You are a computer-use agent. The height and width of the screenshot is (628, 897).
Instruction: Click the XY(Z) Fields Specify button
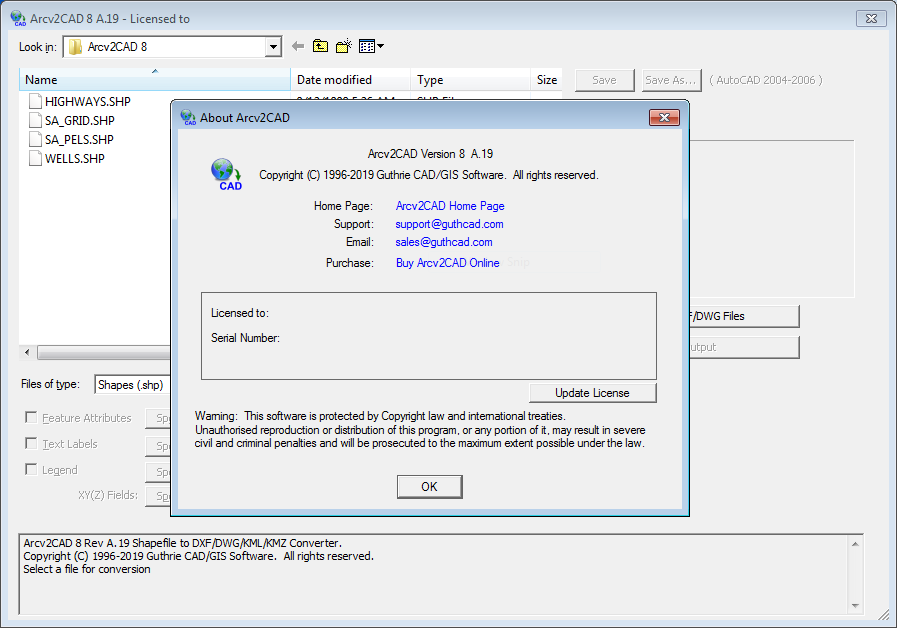pyautogui.click(x=158, y=496)
